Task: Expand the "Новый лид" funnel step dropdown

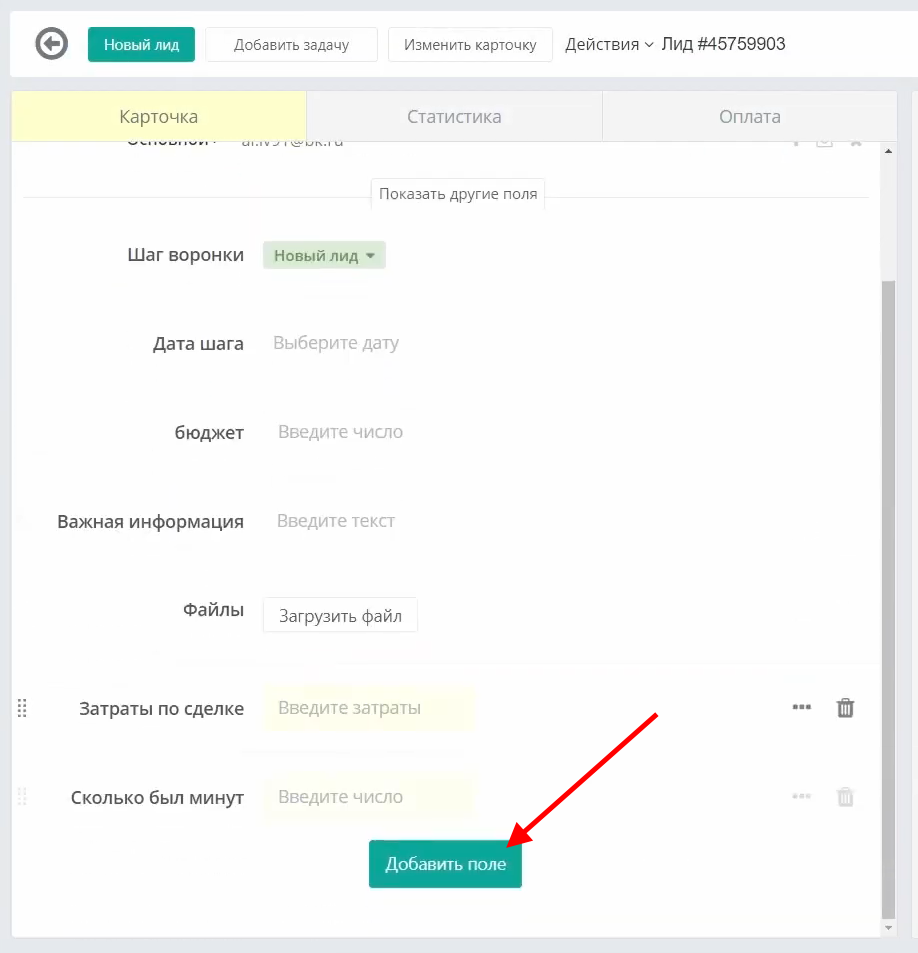Action: 324,255
